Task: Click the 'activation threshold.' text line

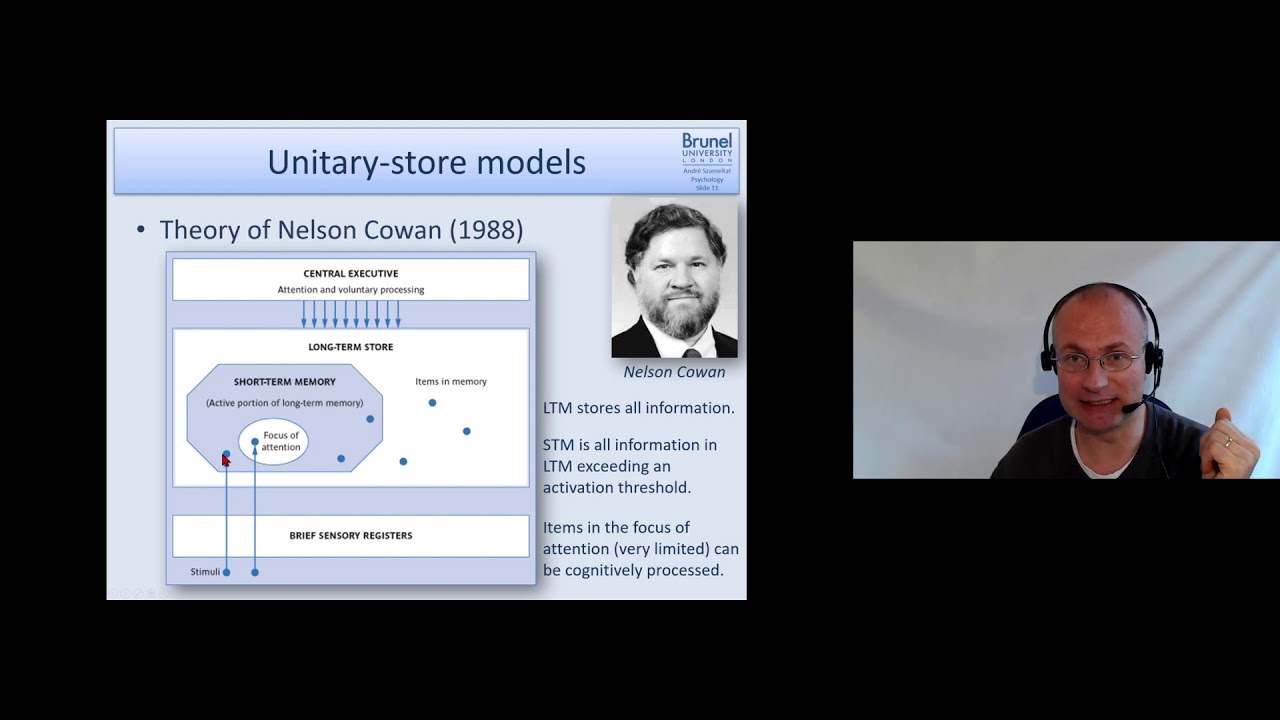Action: (617, 488)
